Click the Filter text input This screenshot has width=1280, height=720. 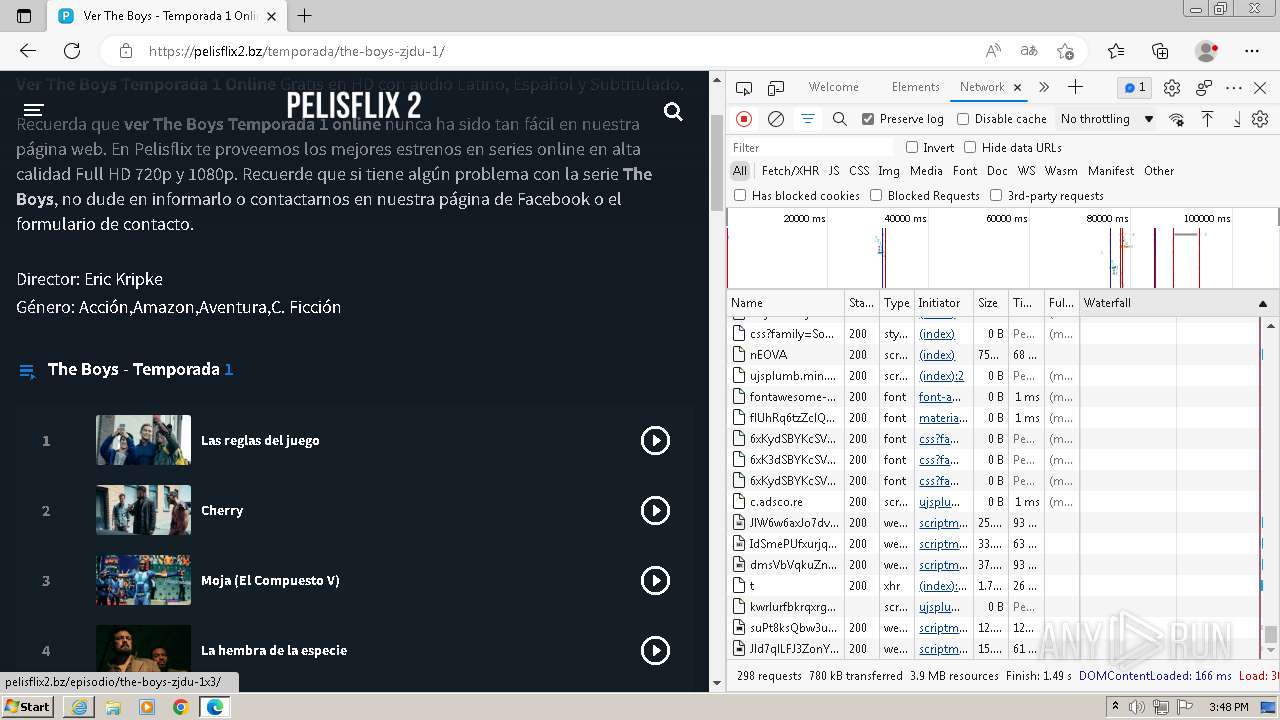tap(812, 147)
